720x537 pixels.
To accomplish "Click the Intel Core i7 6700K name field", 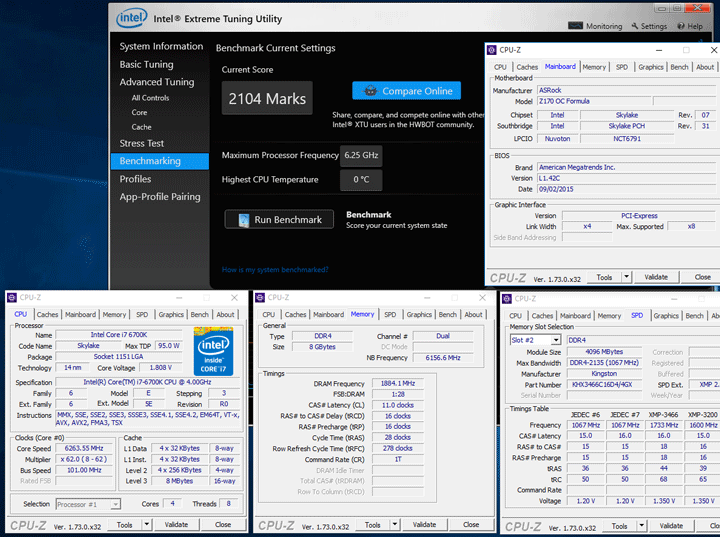I will tap(118, 335).
